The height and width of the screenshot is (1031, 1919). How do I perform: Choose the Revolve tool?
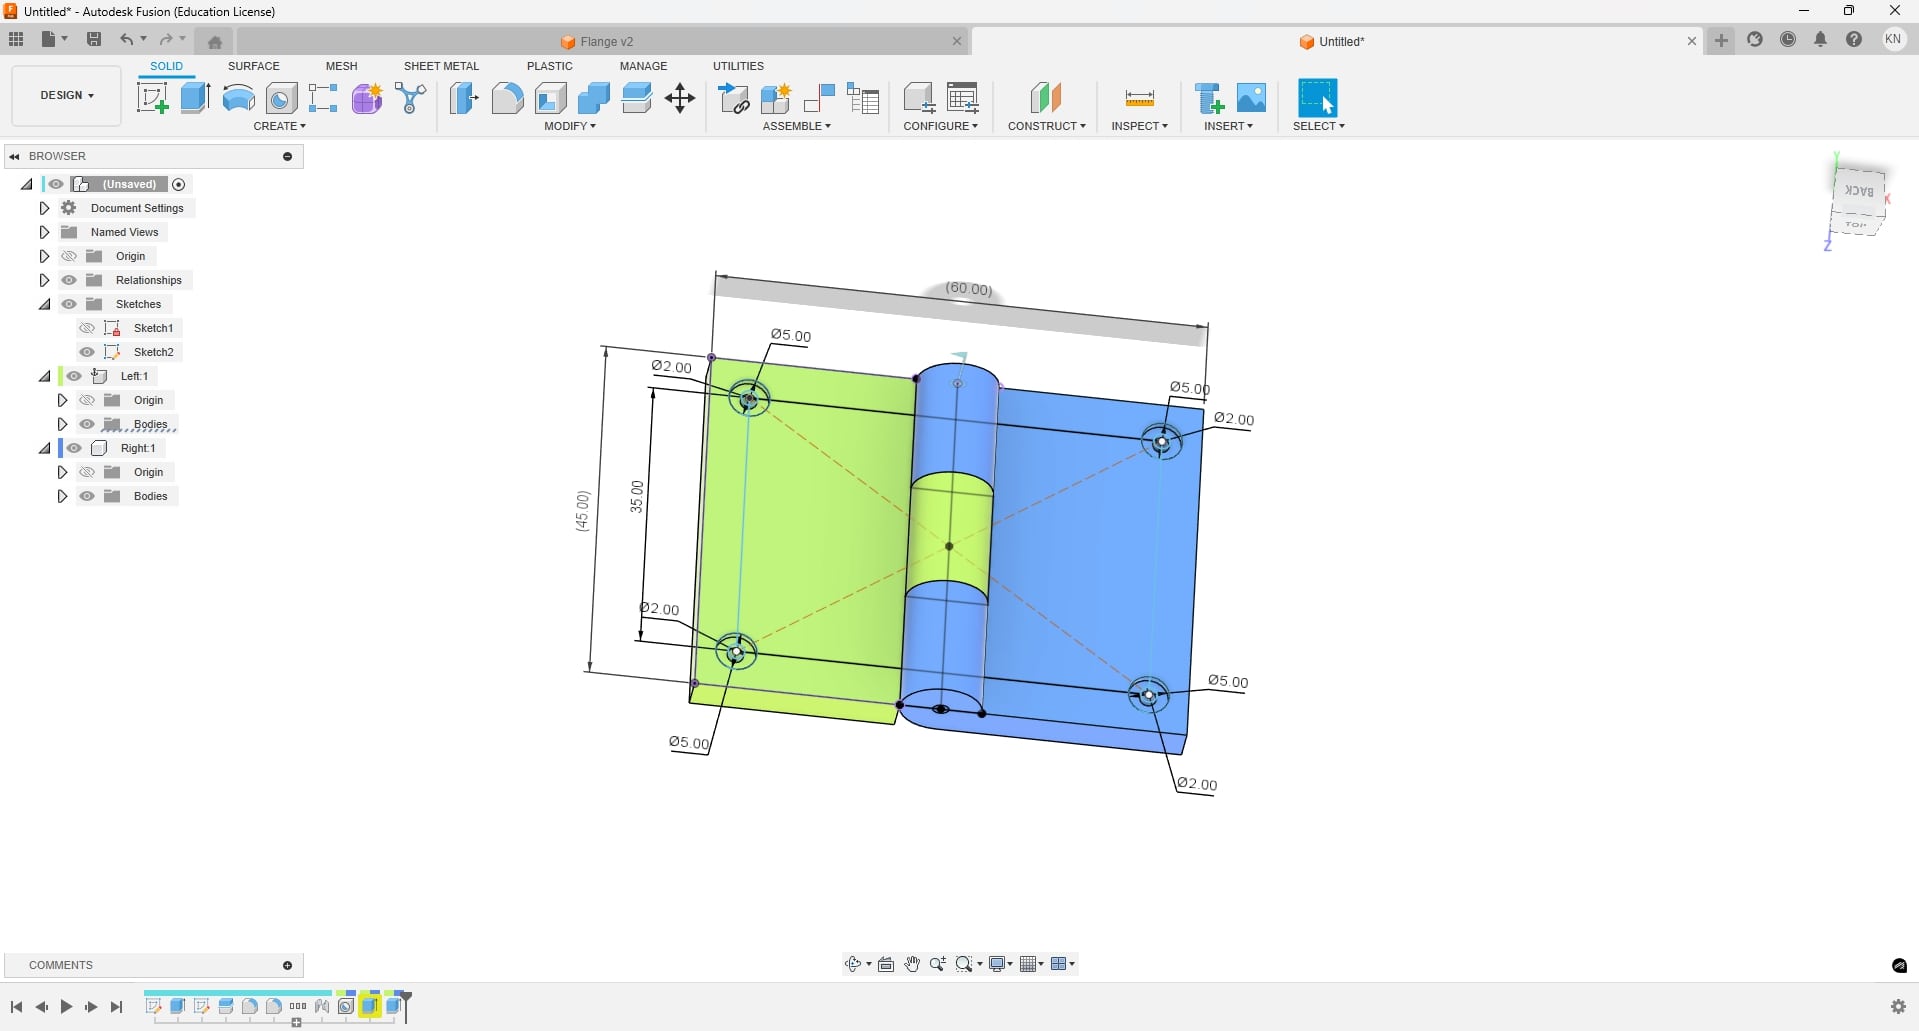pos(238,98)
